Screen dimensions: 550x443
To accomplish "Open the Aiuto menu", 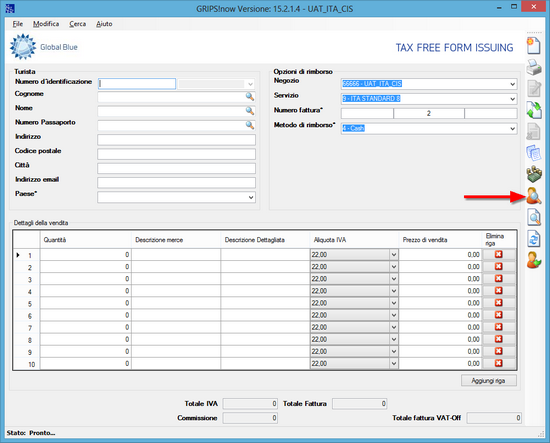I will [104, 24].
